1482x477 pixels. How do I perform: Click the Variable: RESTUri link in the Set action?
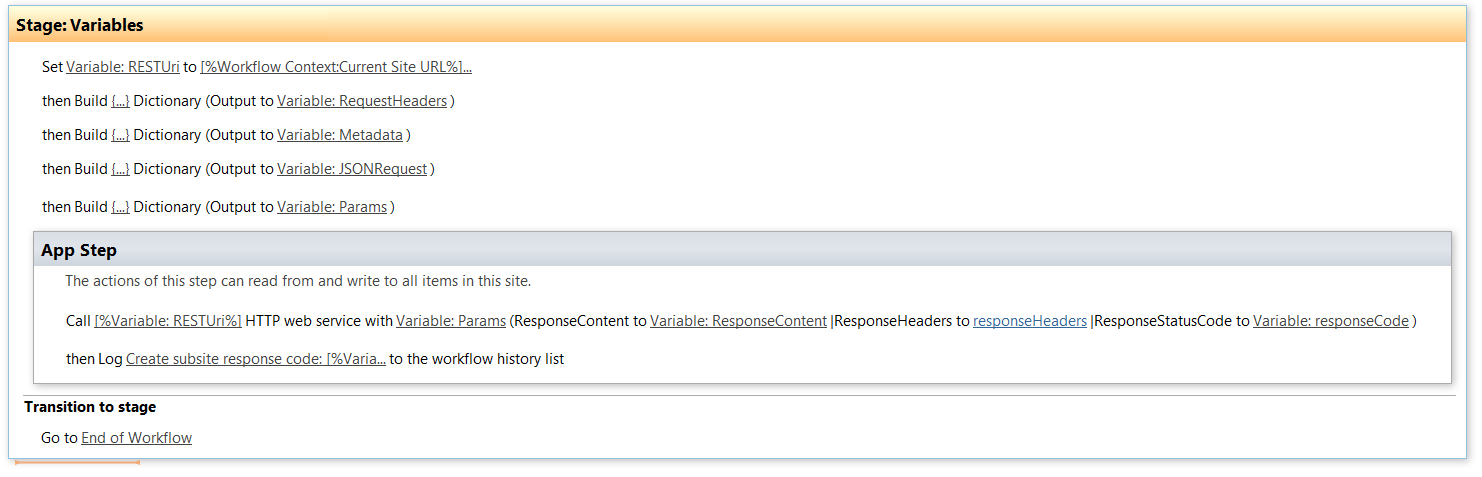[122, 67]
